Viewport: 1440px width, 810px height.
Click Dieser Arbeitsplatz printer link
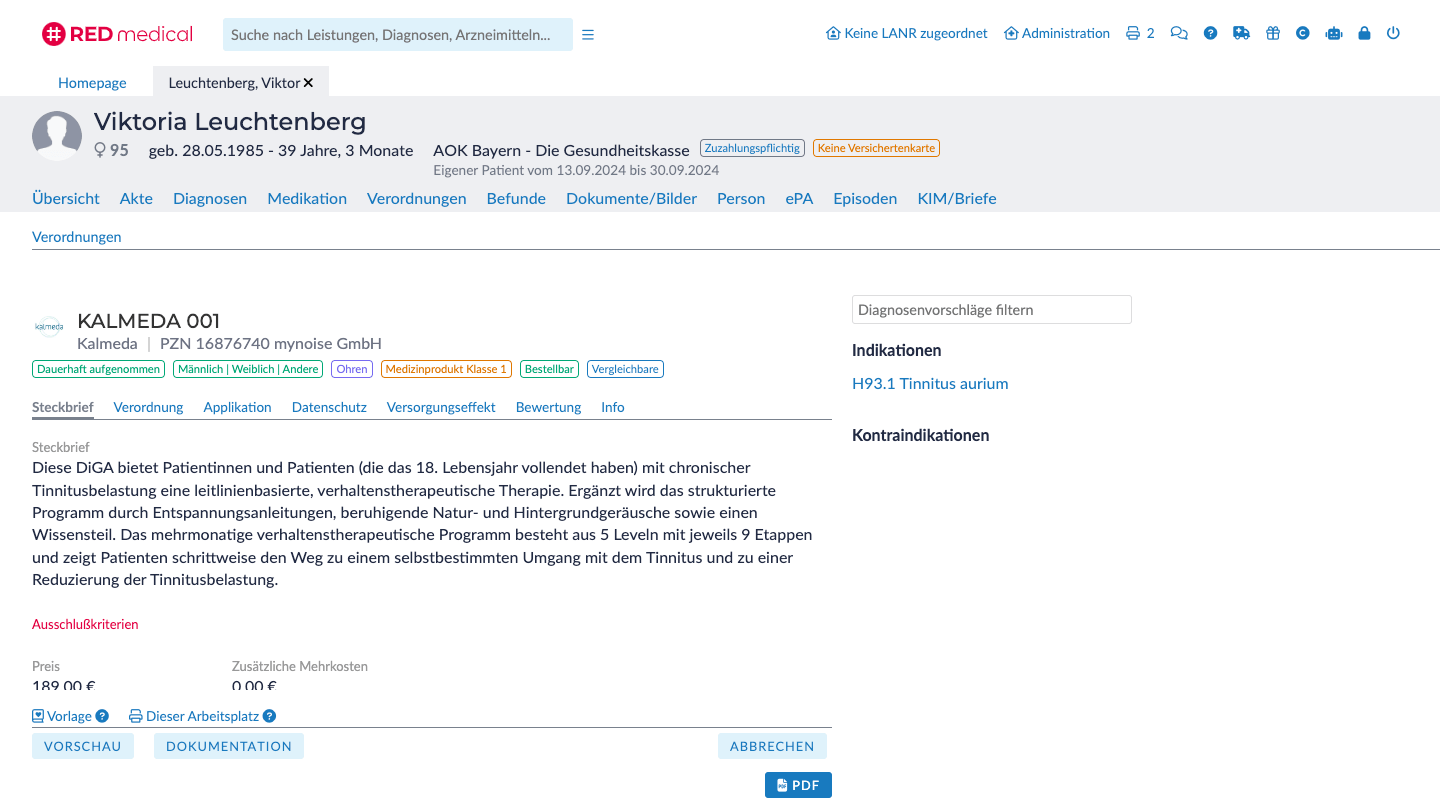point(194,716)
